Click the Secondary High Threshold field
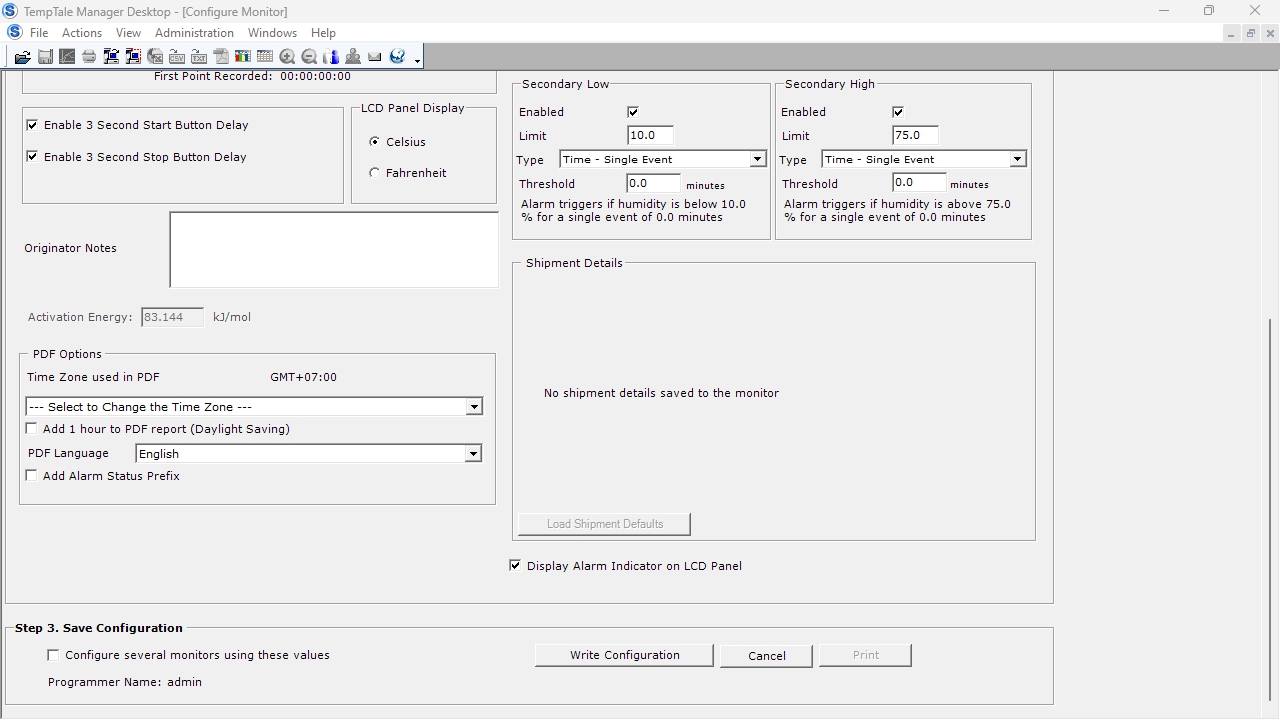The image size is (1280, 720). pyautogui.click(x=919, y=183)
